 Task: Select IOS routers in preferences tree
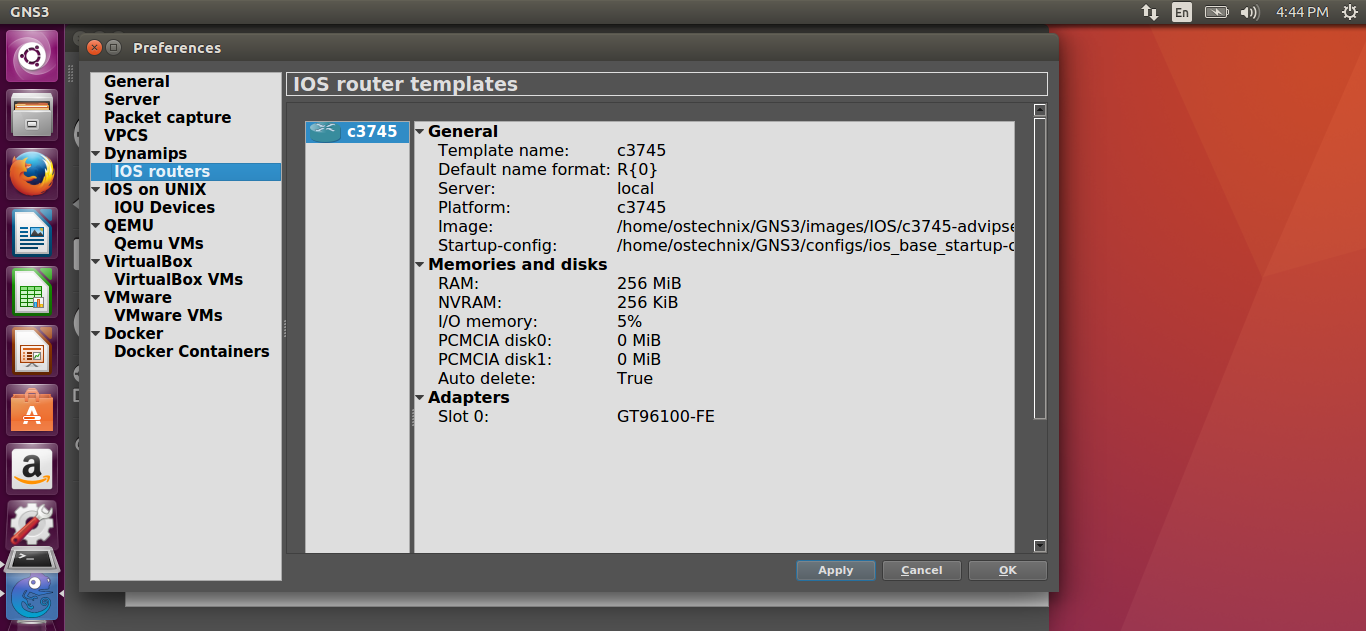pos(162,172)
